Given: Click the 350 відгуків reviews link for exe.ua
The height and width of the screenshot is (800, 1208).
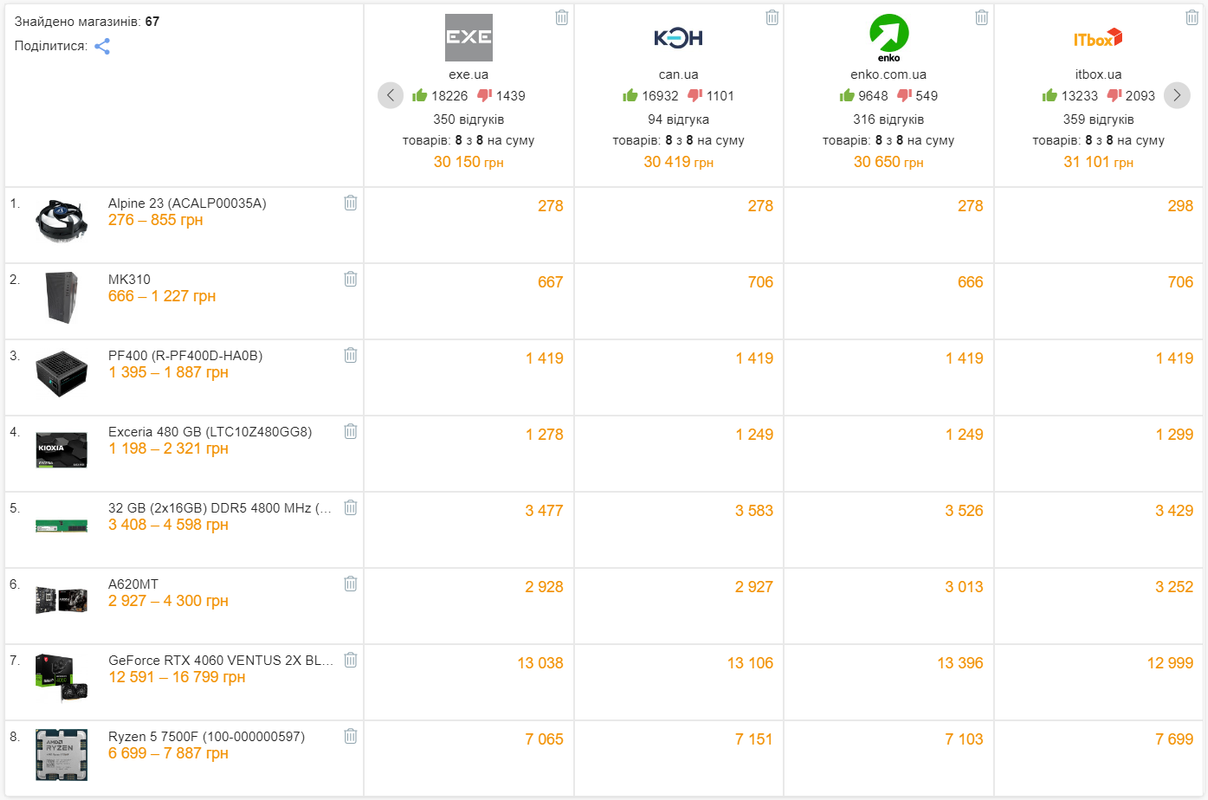Looking at the screenshot, I should [469, 119].
